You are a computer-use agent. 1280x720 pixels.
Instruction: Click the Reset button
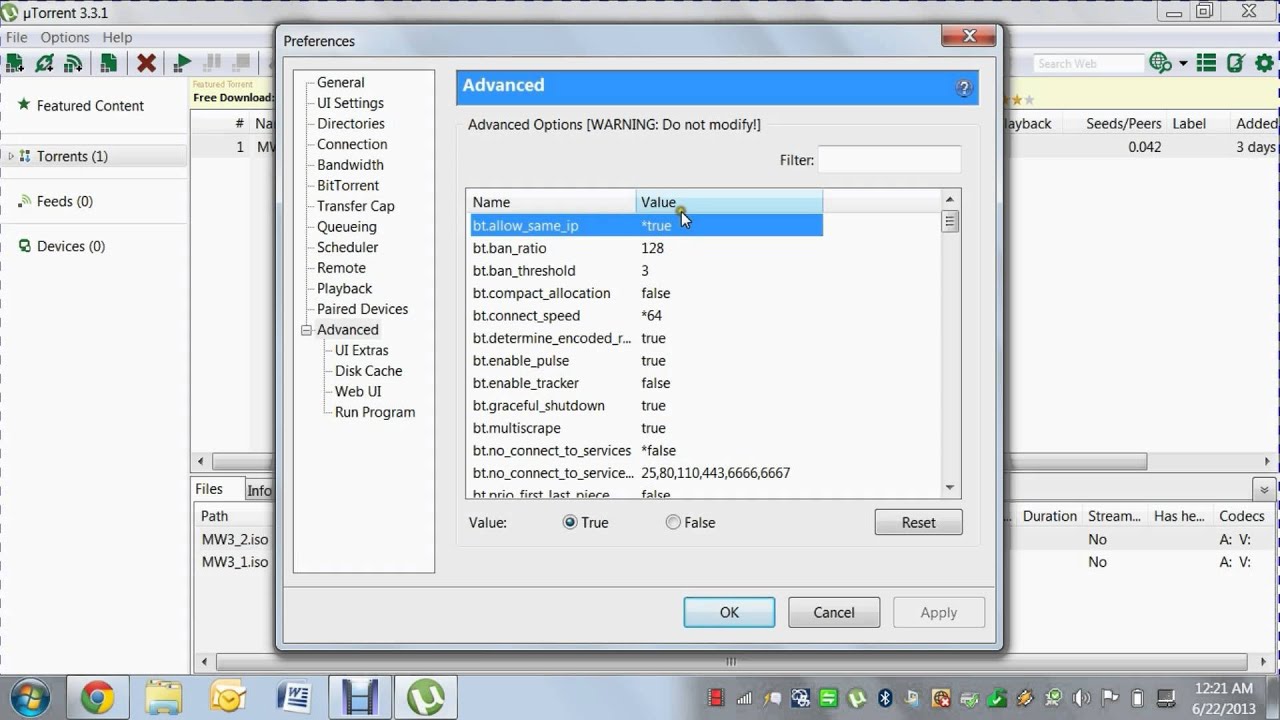918,522
